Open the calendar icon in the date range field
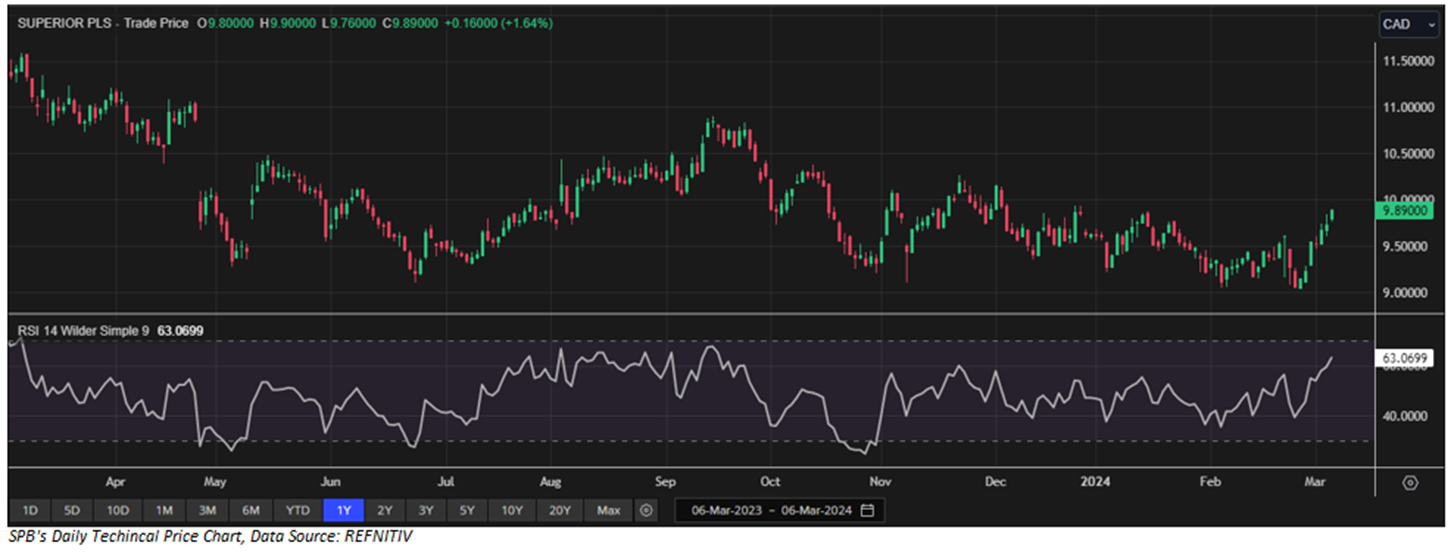The height and width of the screenshot is (558, 1454). tap(867, 511)
